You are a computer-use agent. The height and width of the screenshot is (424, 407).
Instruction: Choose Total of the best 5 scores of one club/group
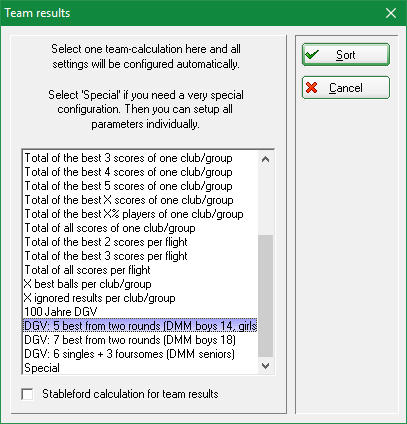140,186
